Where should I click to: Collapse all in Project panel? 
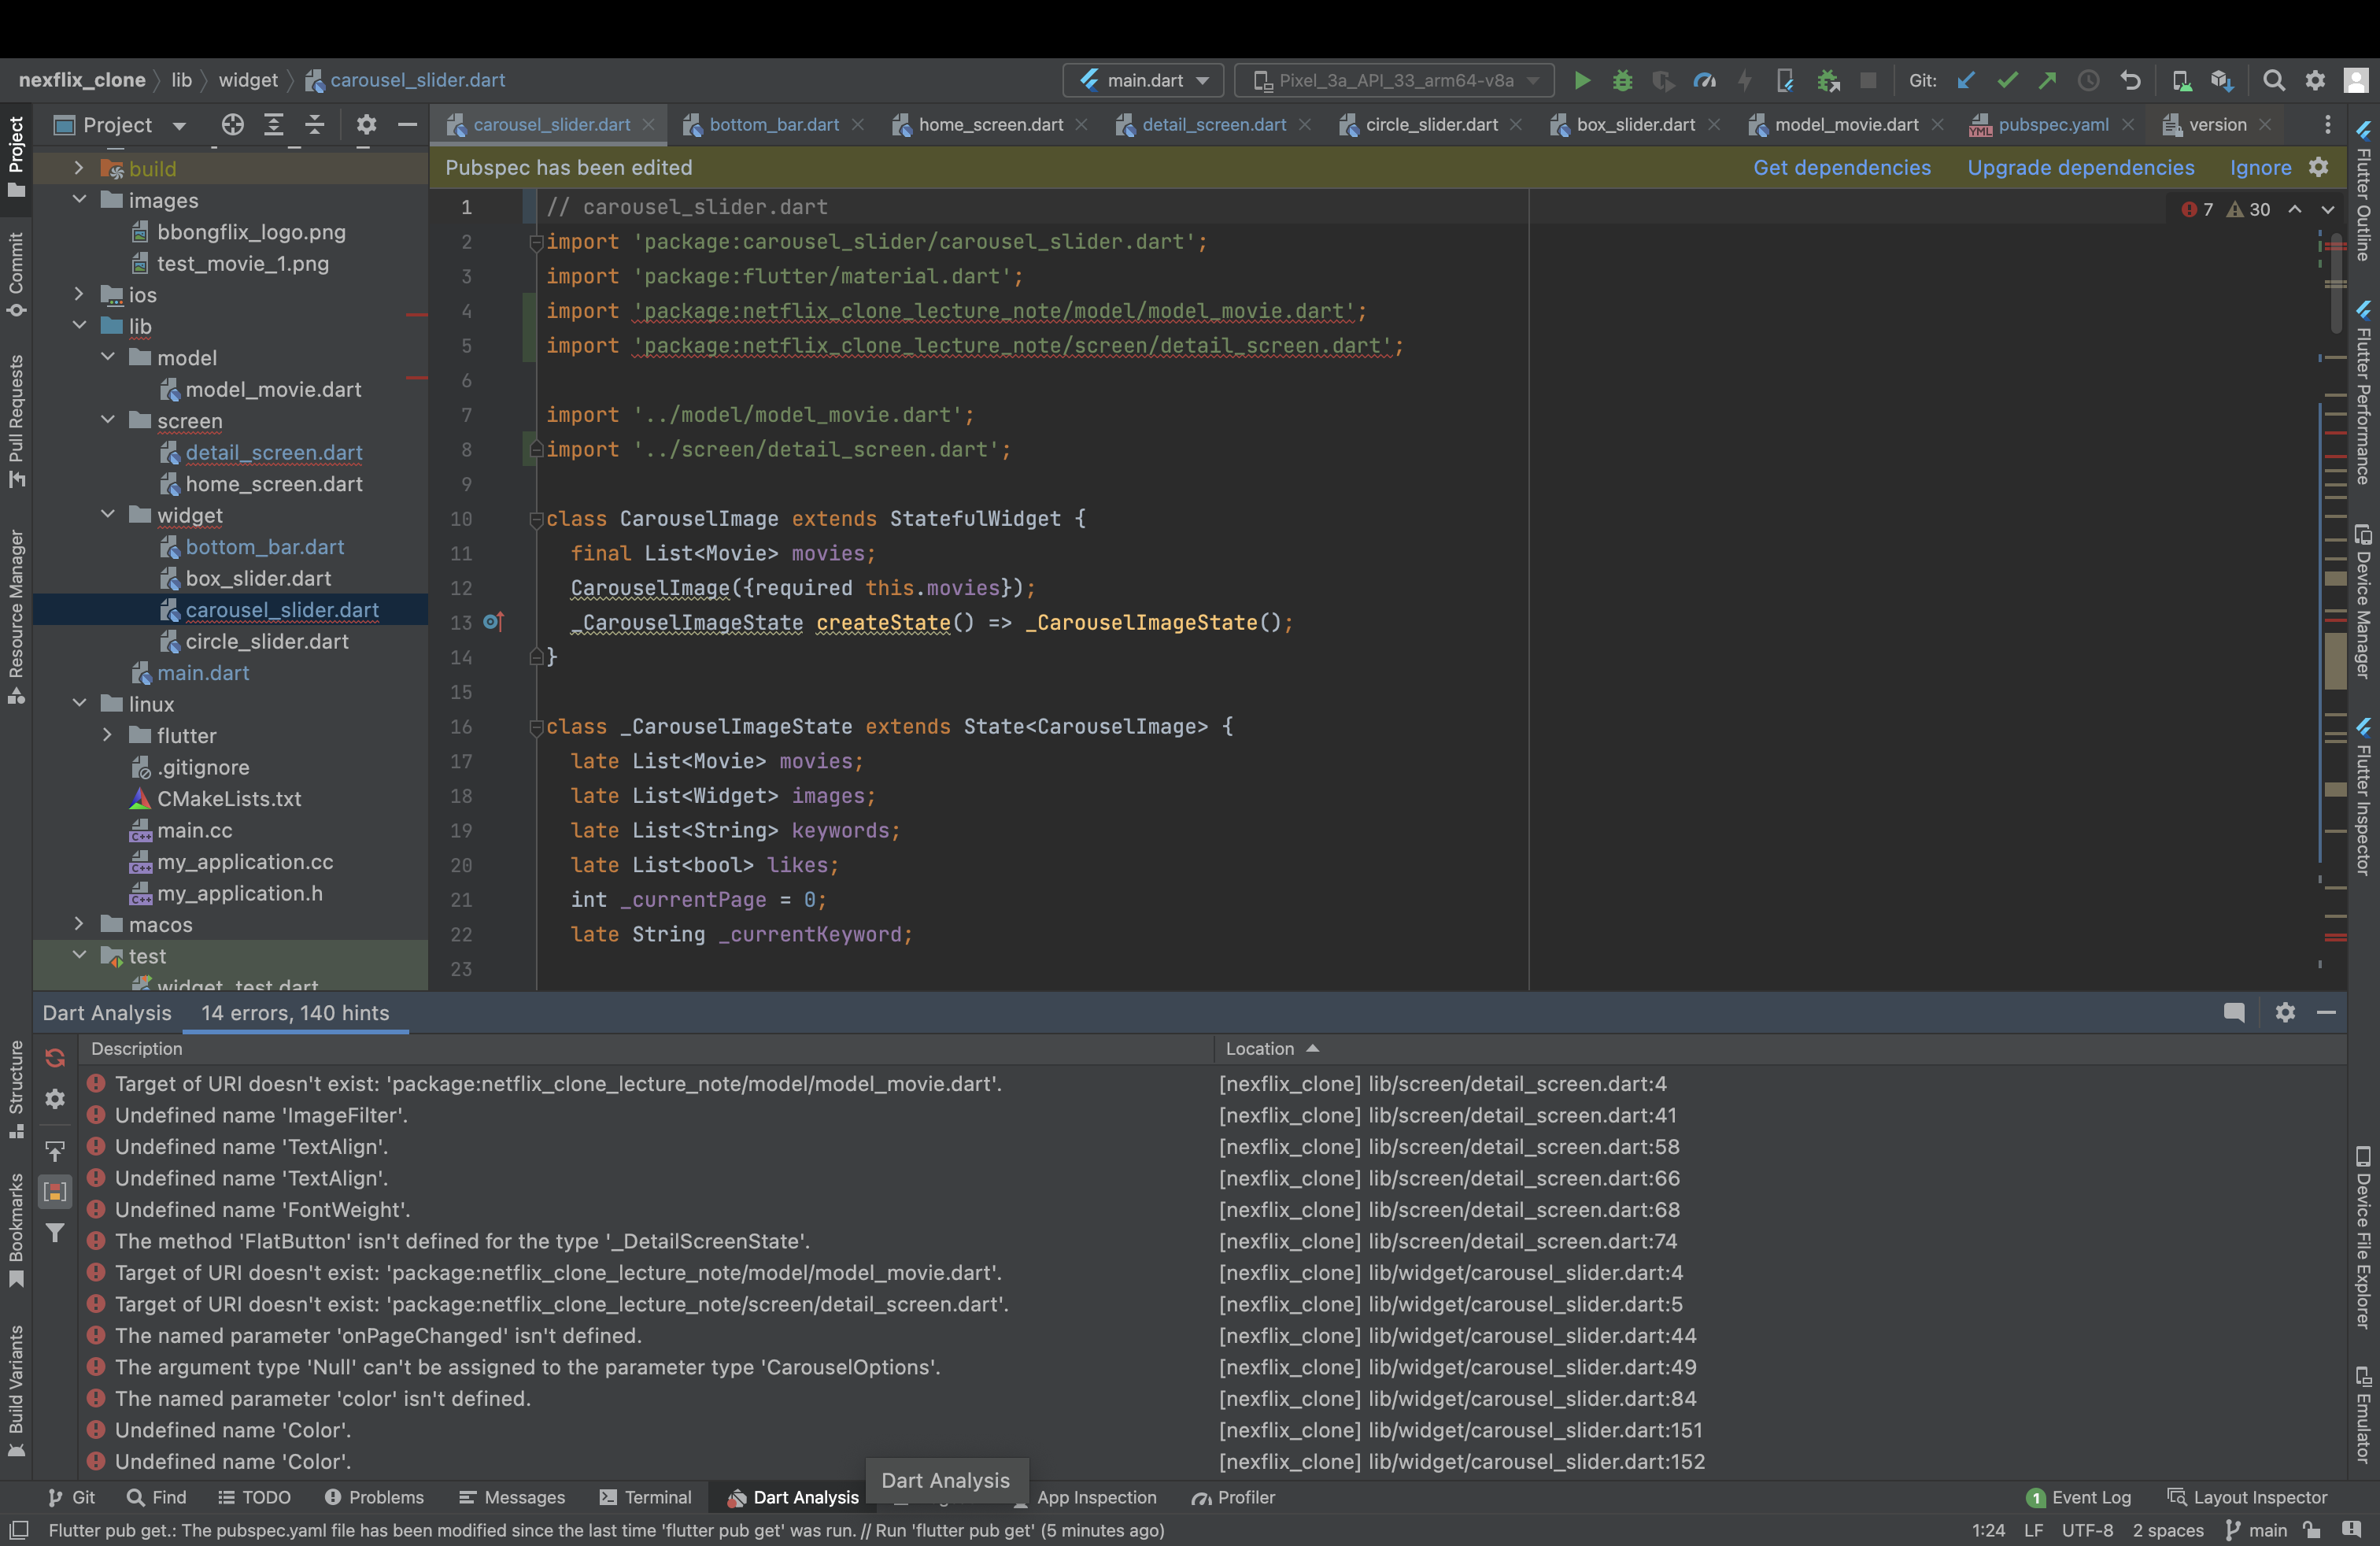point(314,125)
